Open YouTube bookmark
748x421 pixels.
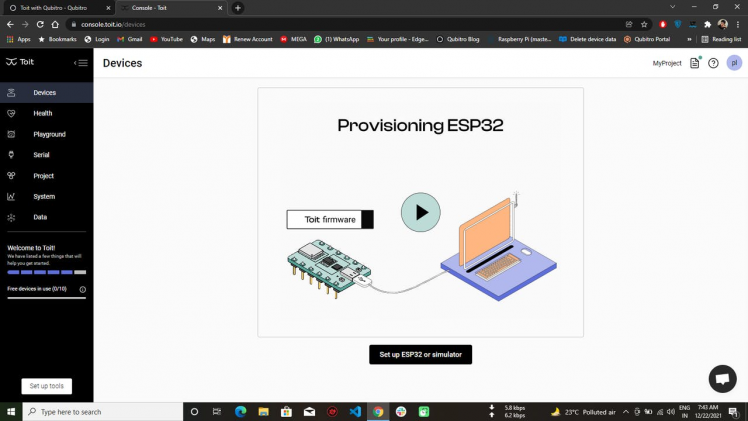tap(166, 39)
